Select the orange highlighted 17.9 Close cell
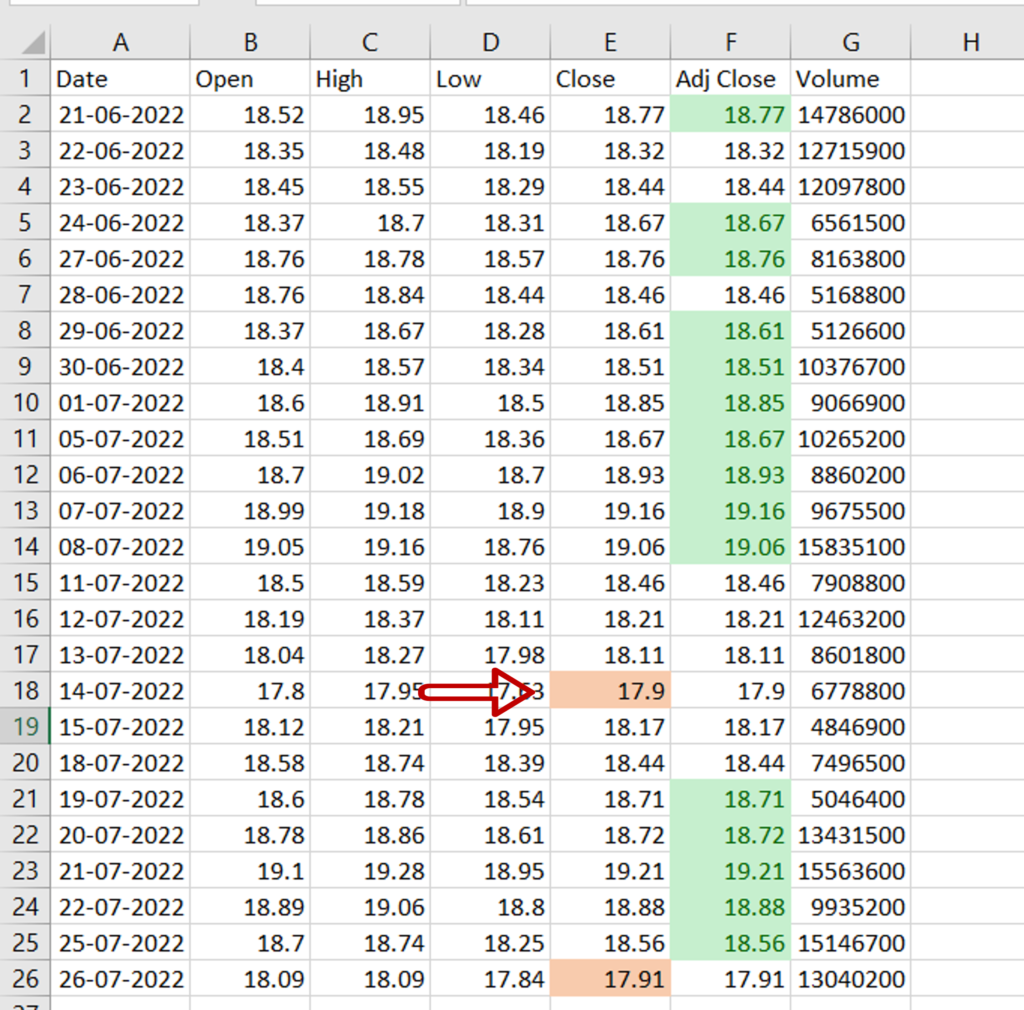 pyautogui.click(x=610, y=691)
